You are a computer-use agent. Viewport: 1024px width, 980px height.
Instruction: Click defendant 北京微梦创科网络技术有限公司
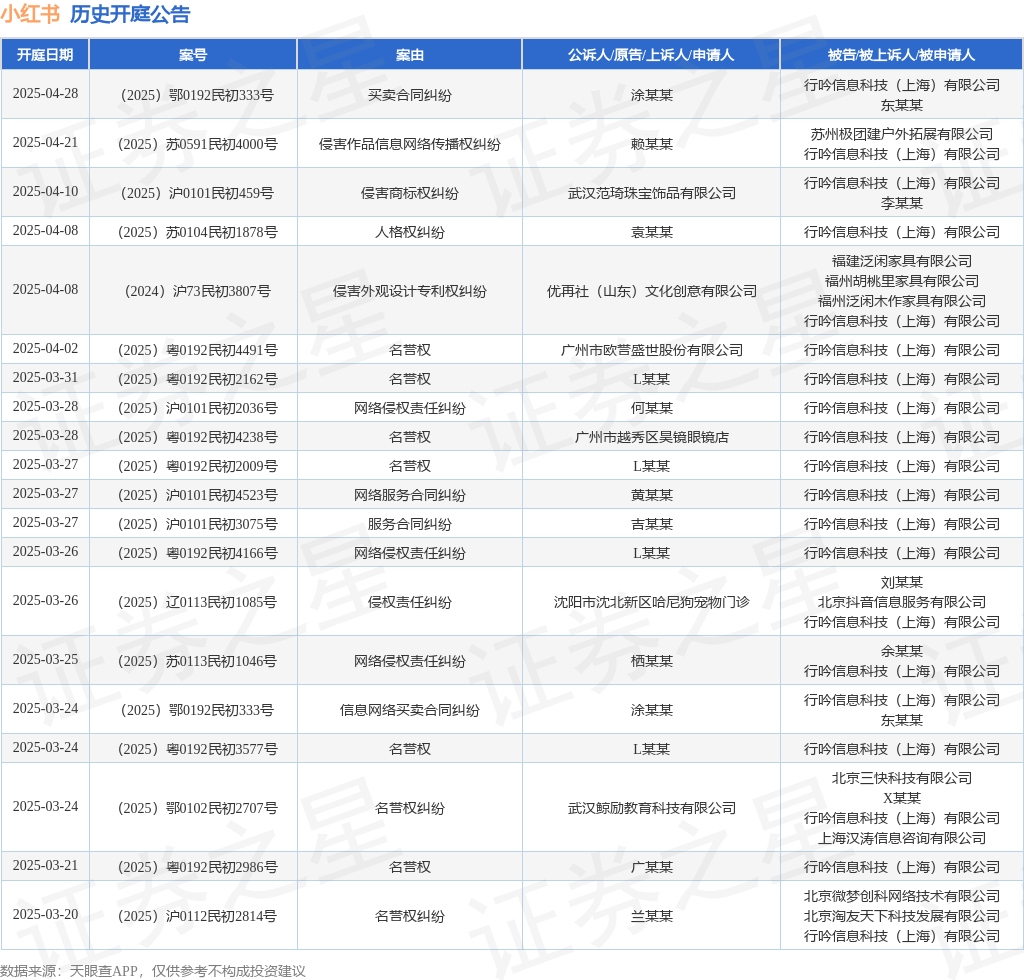coord(901,896)
